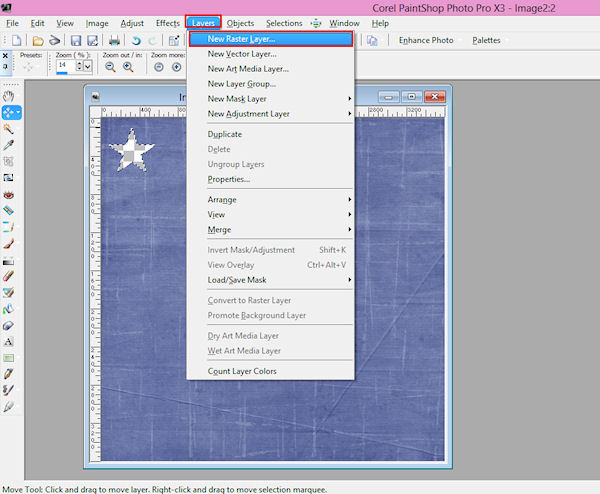Select Duplicate in the Layers menu
Screen dimensions: 600x494
(271, 134)
